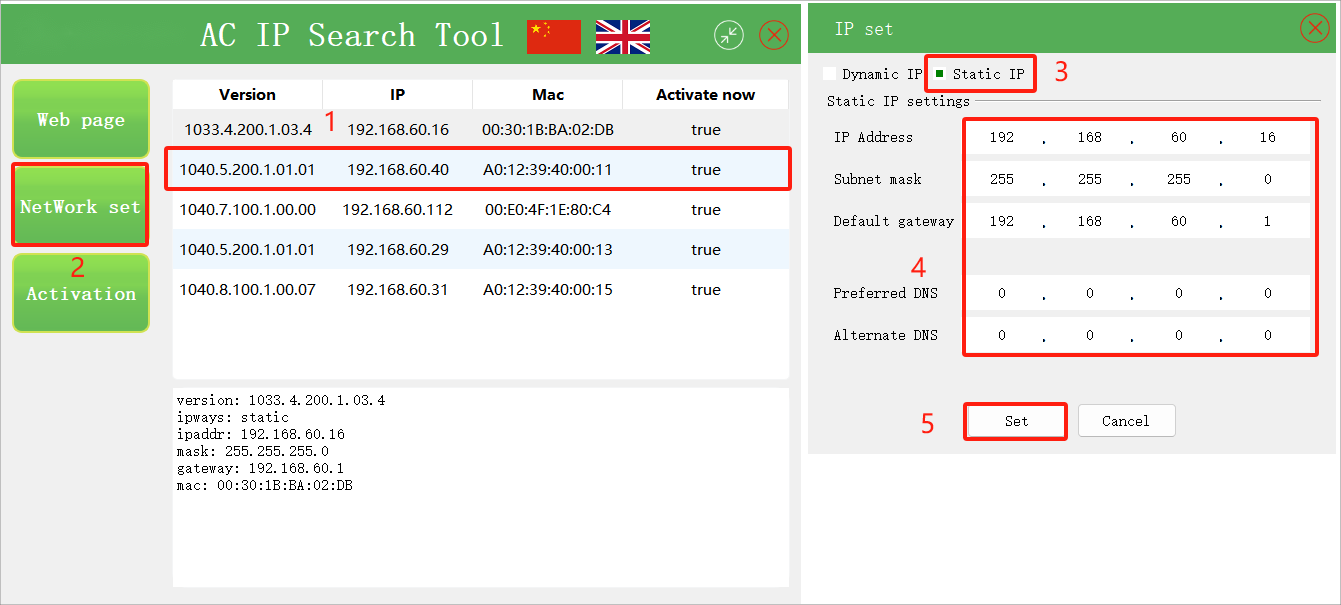Open the Web page button
Image resolution: width=1341 pixels, height=605 pixels.
pos(81,119)
